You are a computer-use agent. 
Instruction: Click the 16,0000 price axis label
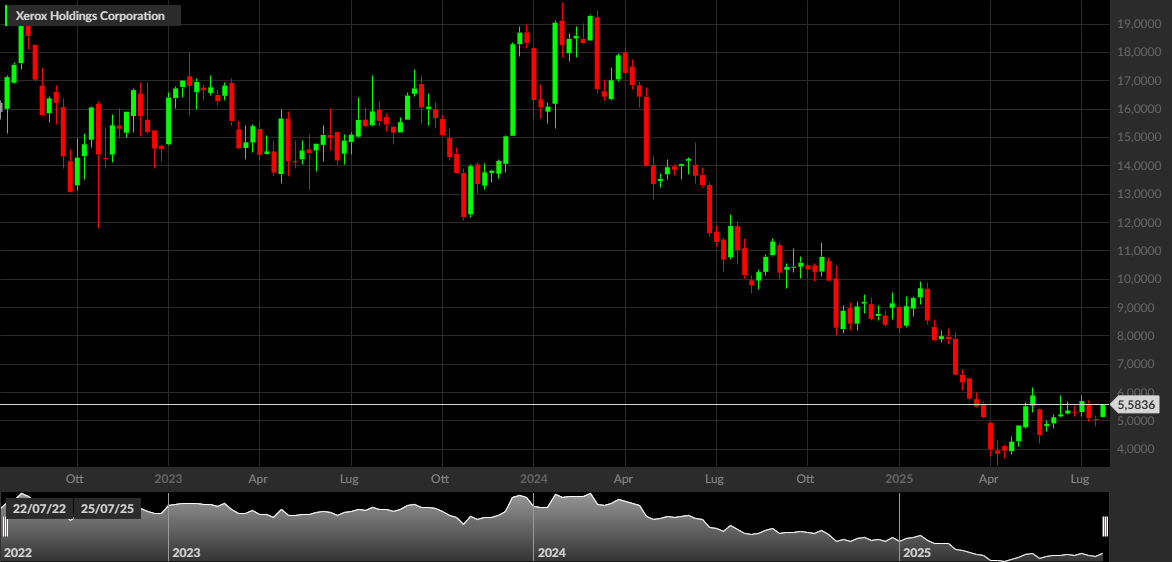pos(1139,109)
